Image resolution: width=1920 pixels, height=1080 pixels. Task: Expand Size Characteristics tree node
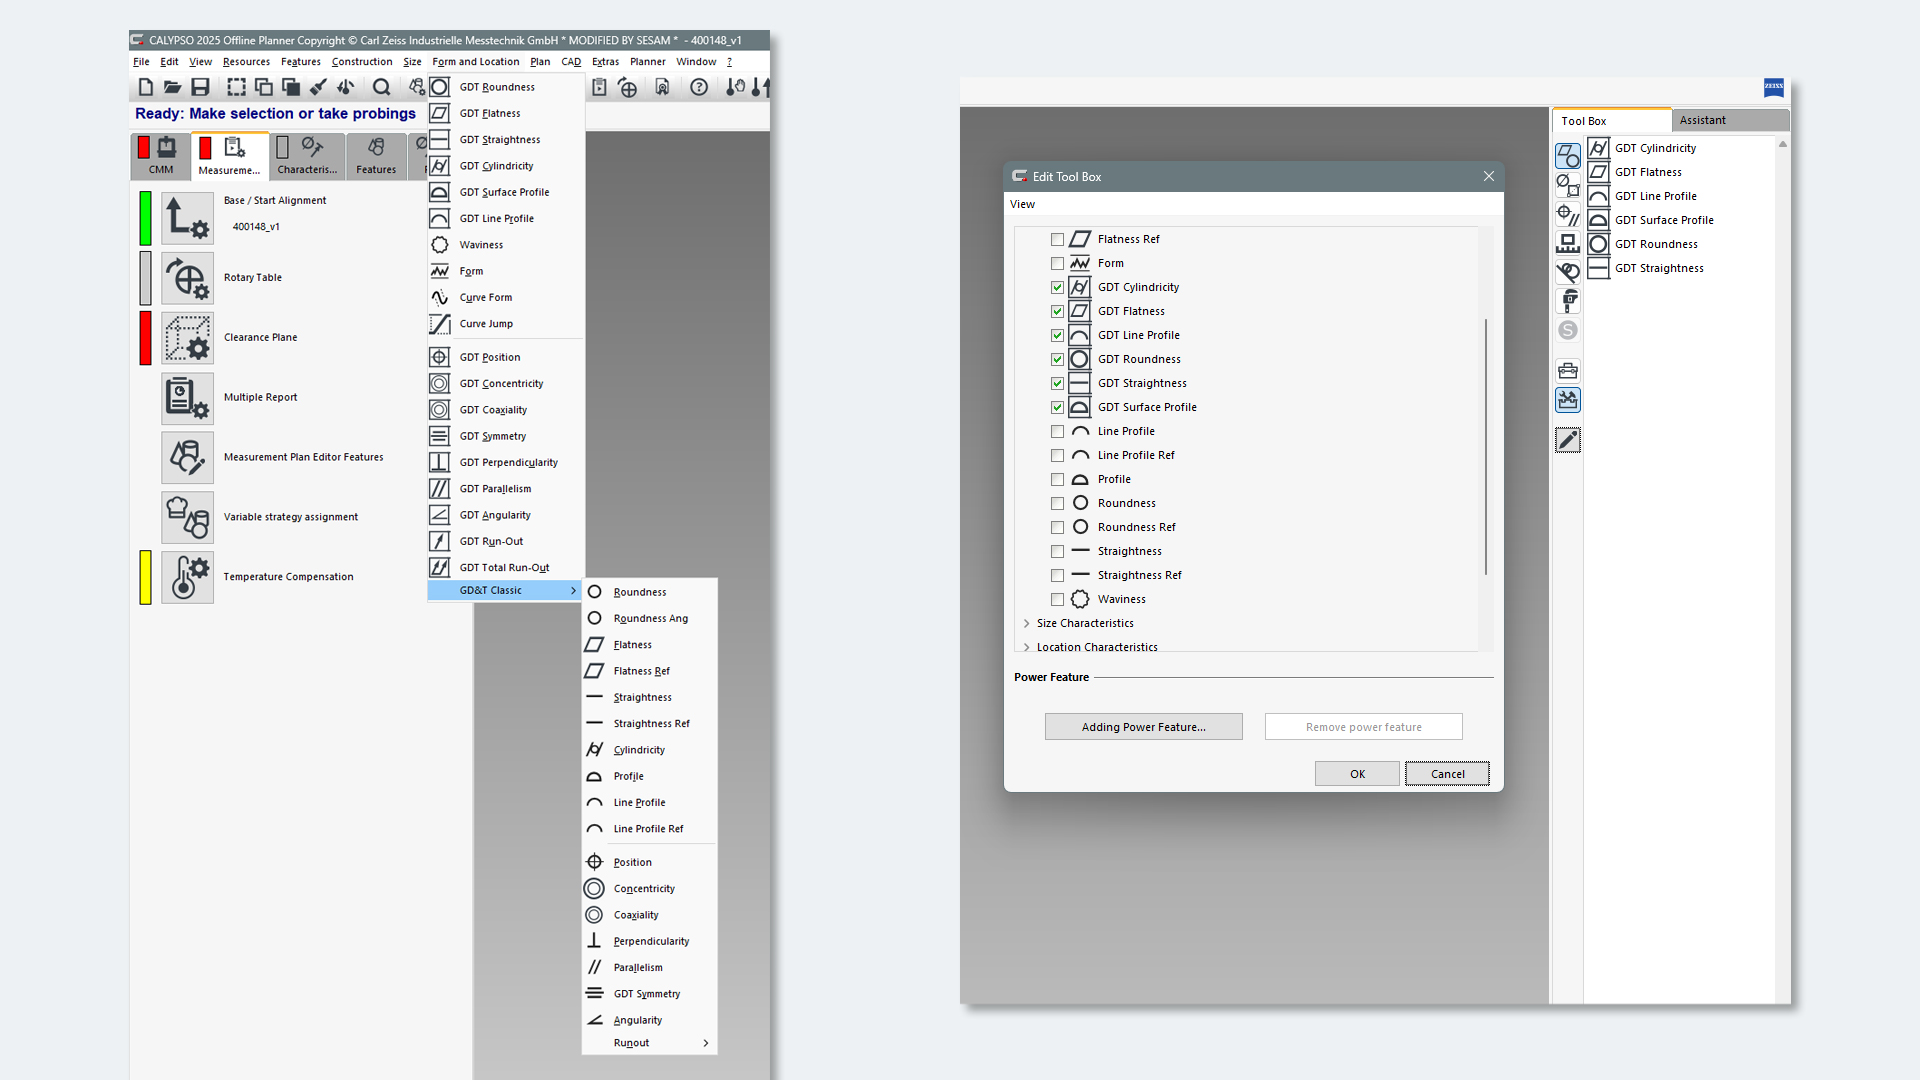[1026, 624]
